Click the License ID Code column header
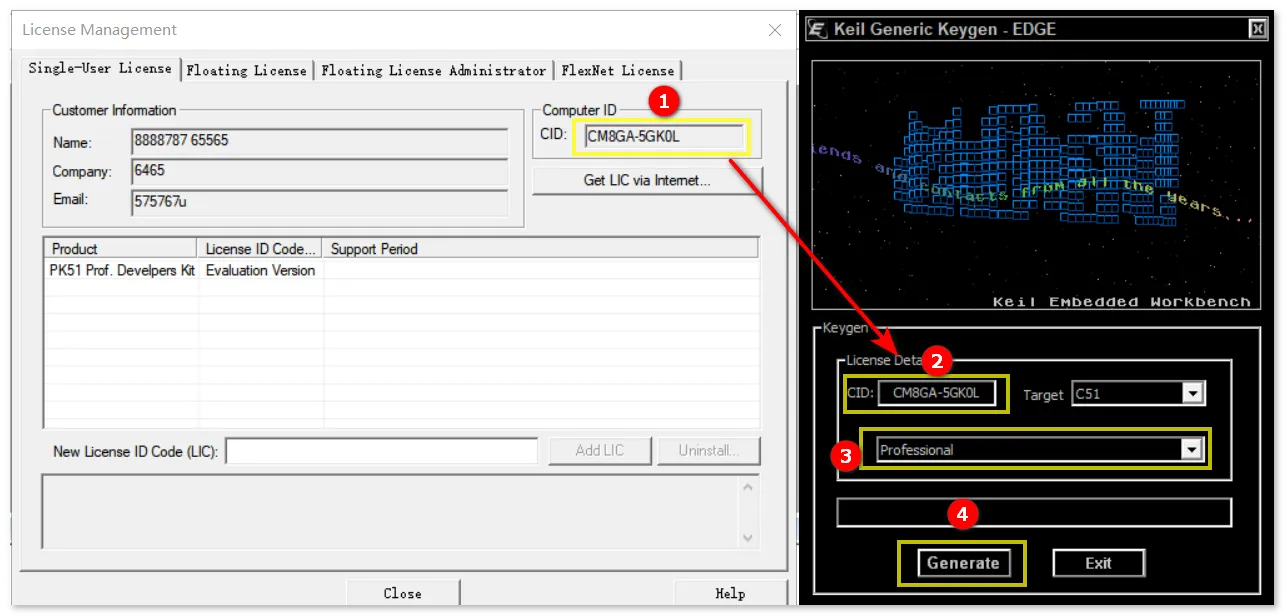Screen dimensions: 1285x616 (x=261, y=248)
